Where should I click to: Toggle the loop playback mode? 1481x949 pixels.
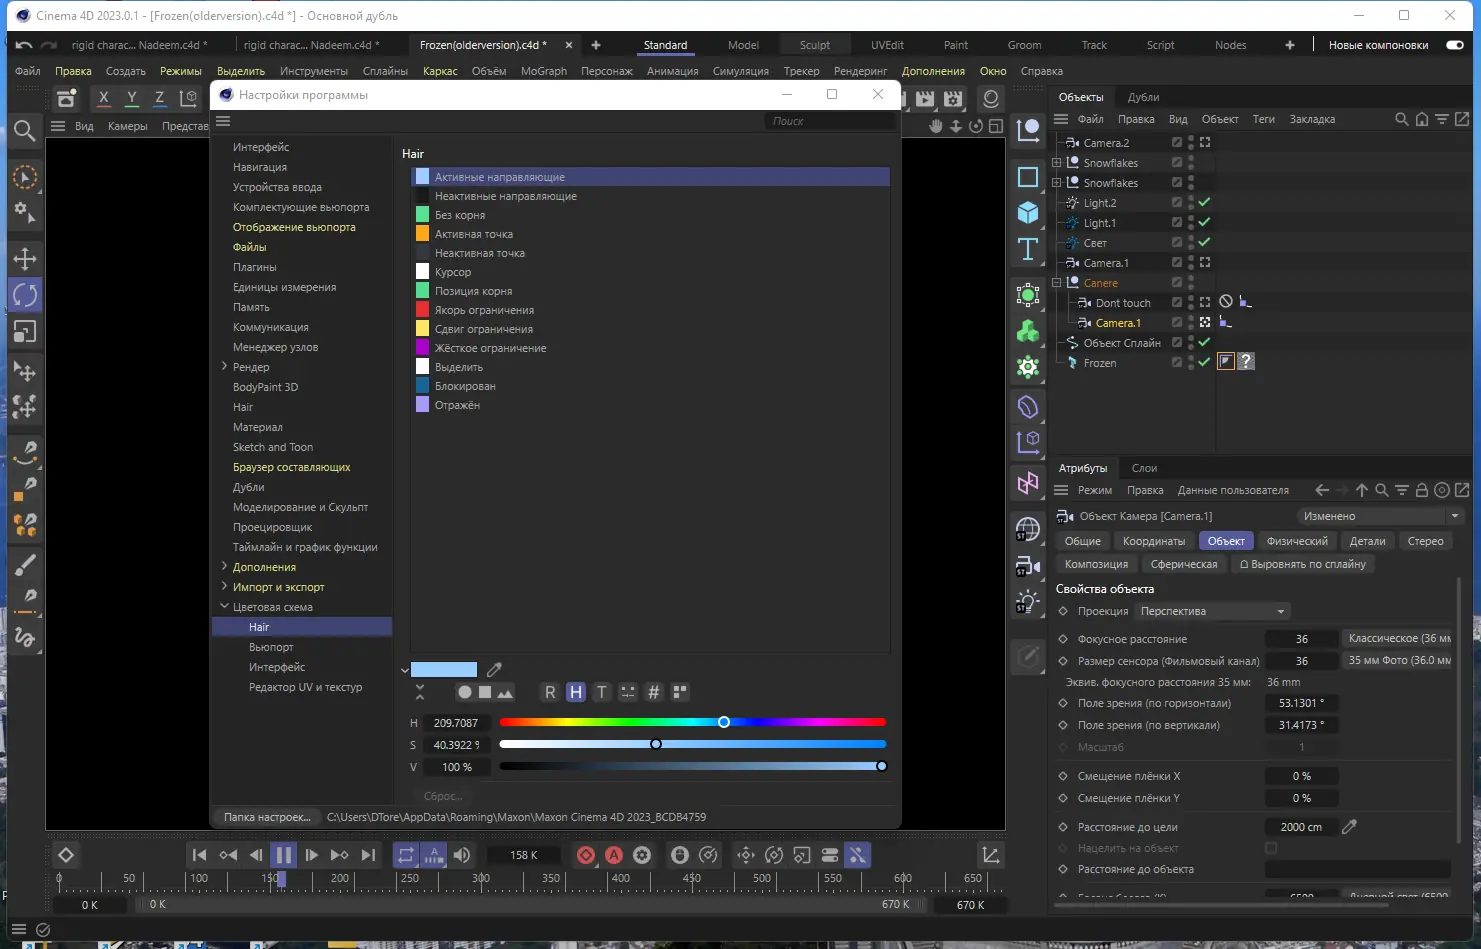[x=405, y=855]
